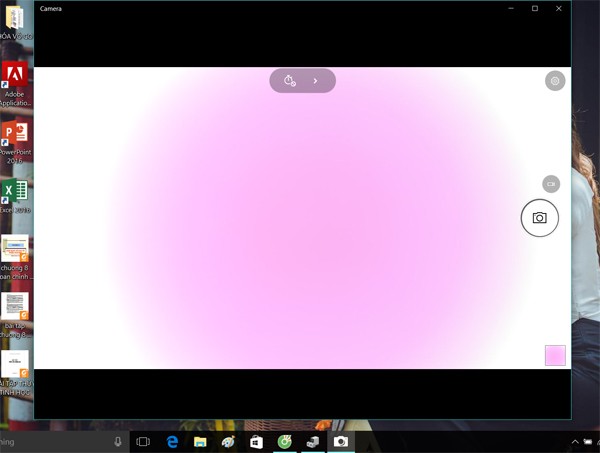The image size is (600, 453).
Task: Open Microsoft Store from taskbar
Action: pyautogui.click(x=256, y=442)
